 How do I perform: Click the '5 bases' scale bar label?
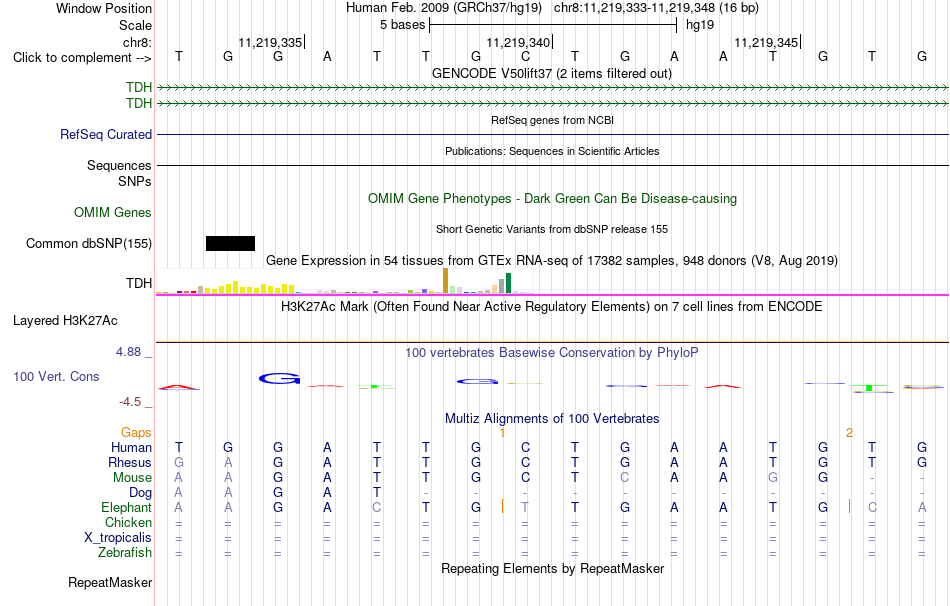[402, 25]
